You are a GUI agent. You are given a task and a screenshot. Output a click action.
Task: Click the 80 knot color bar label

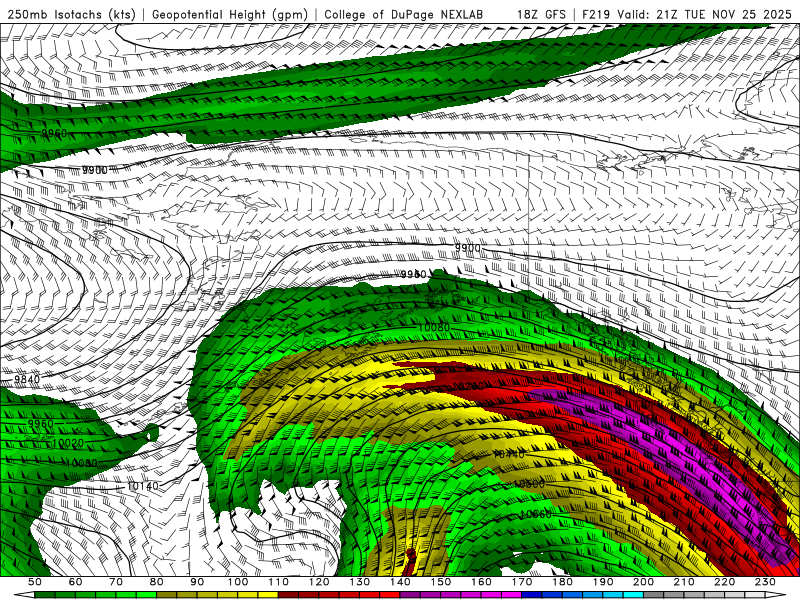click(157, 582)
